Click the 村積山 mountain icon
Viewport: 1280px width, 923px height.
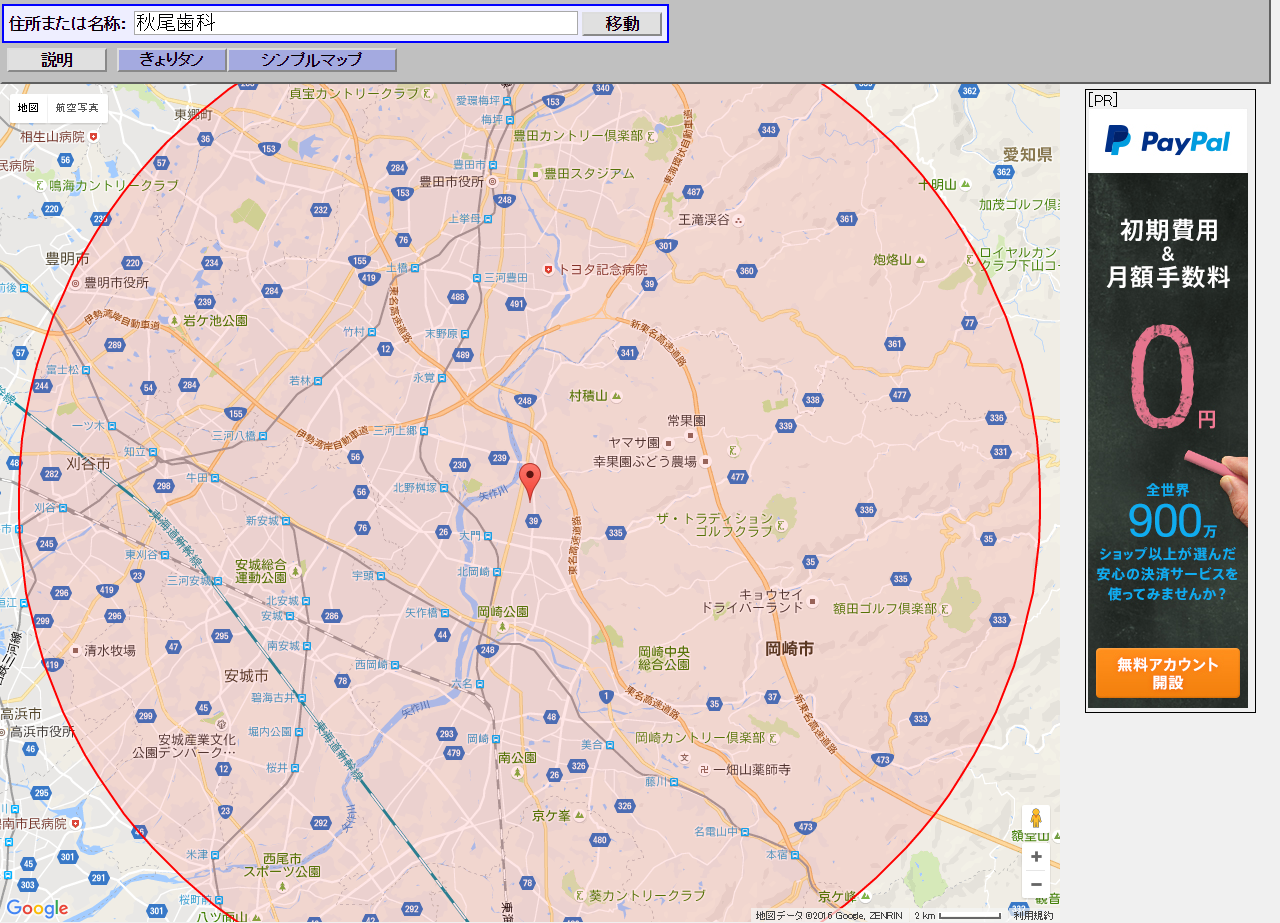[x=617, y=396]
